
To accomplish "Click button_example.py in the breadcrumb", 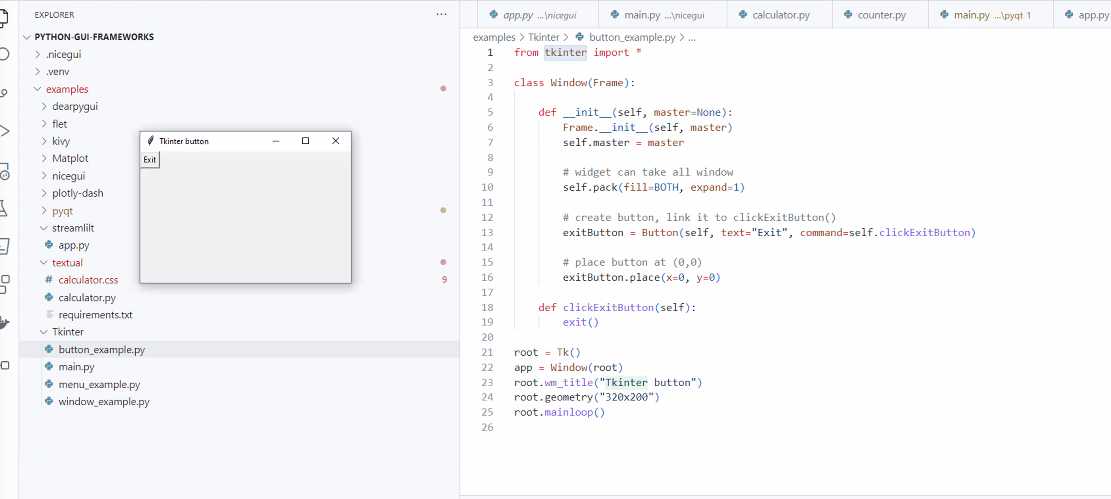I will point(632,38).
